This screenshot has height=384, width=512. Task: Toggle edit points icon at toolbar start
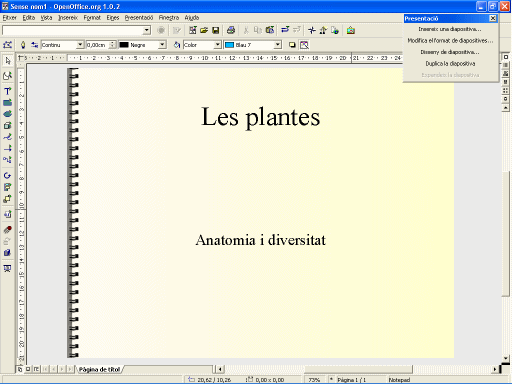tap(7, 45)
